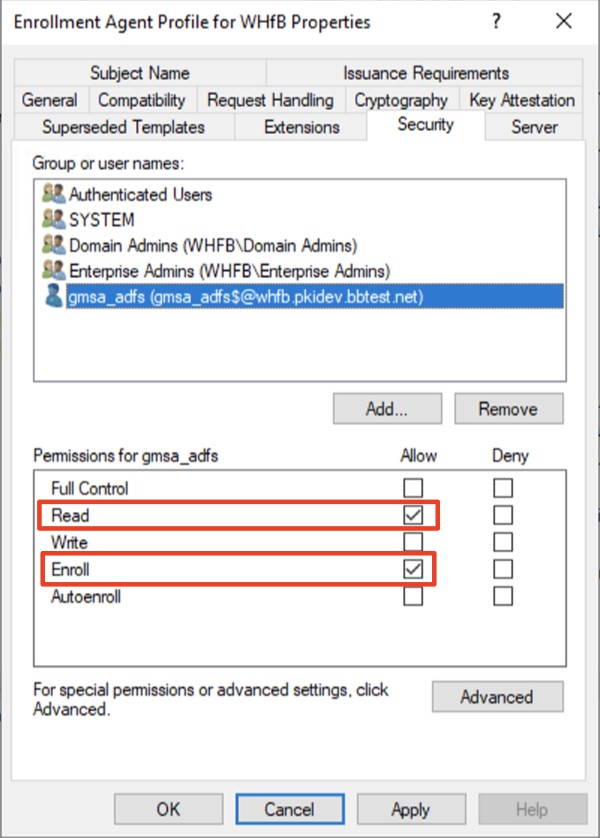Click the SYSTEM group icon
Image resolution: width=600 pixels, height=838 pixels.
(53, 219)
